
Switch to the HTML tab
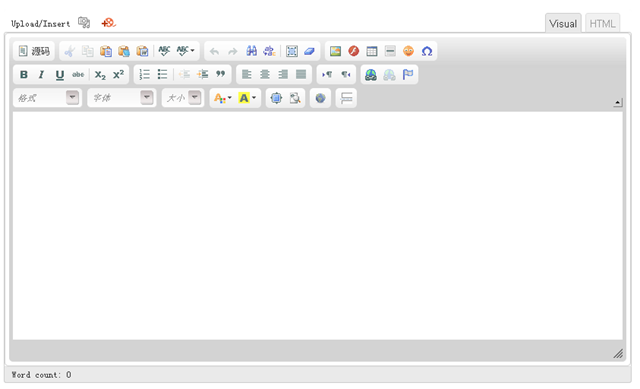point(602,23)
